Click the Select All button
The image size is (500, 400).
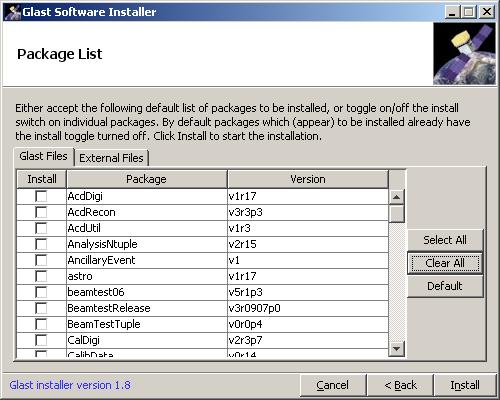click(445, 240)
